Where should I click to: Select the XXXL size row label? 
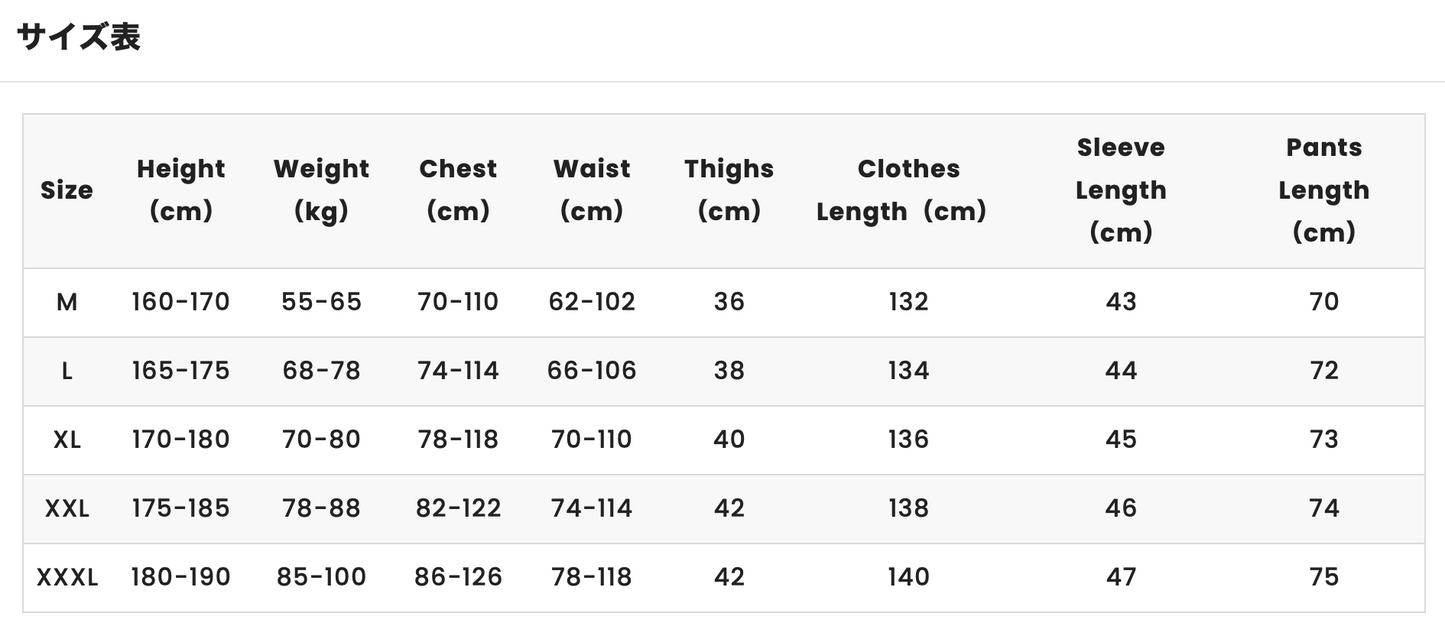point(67,578)
